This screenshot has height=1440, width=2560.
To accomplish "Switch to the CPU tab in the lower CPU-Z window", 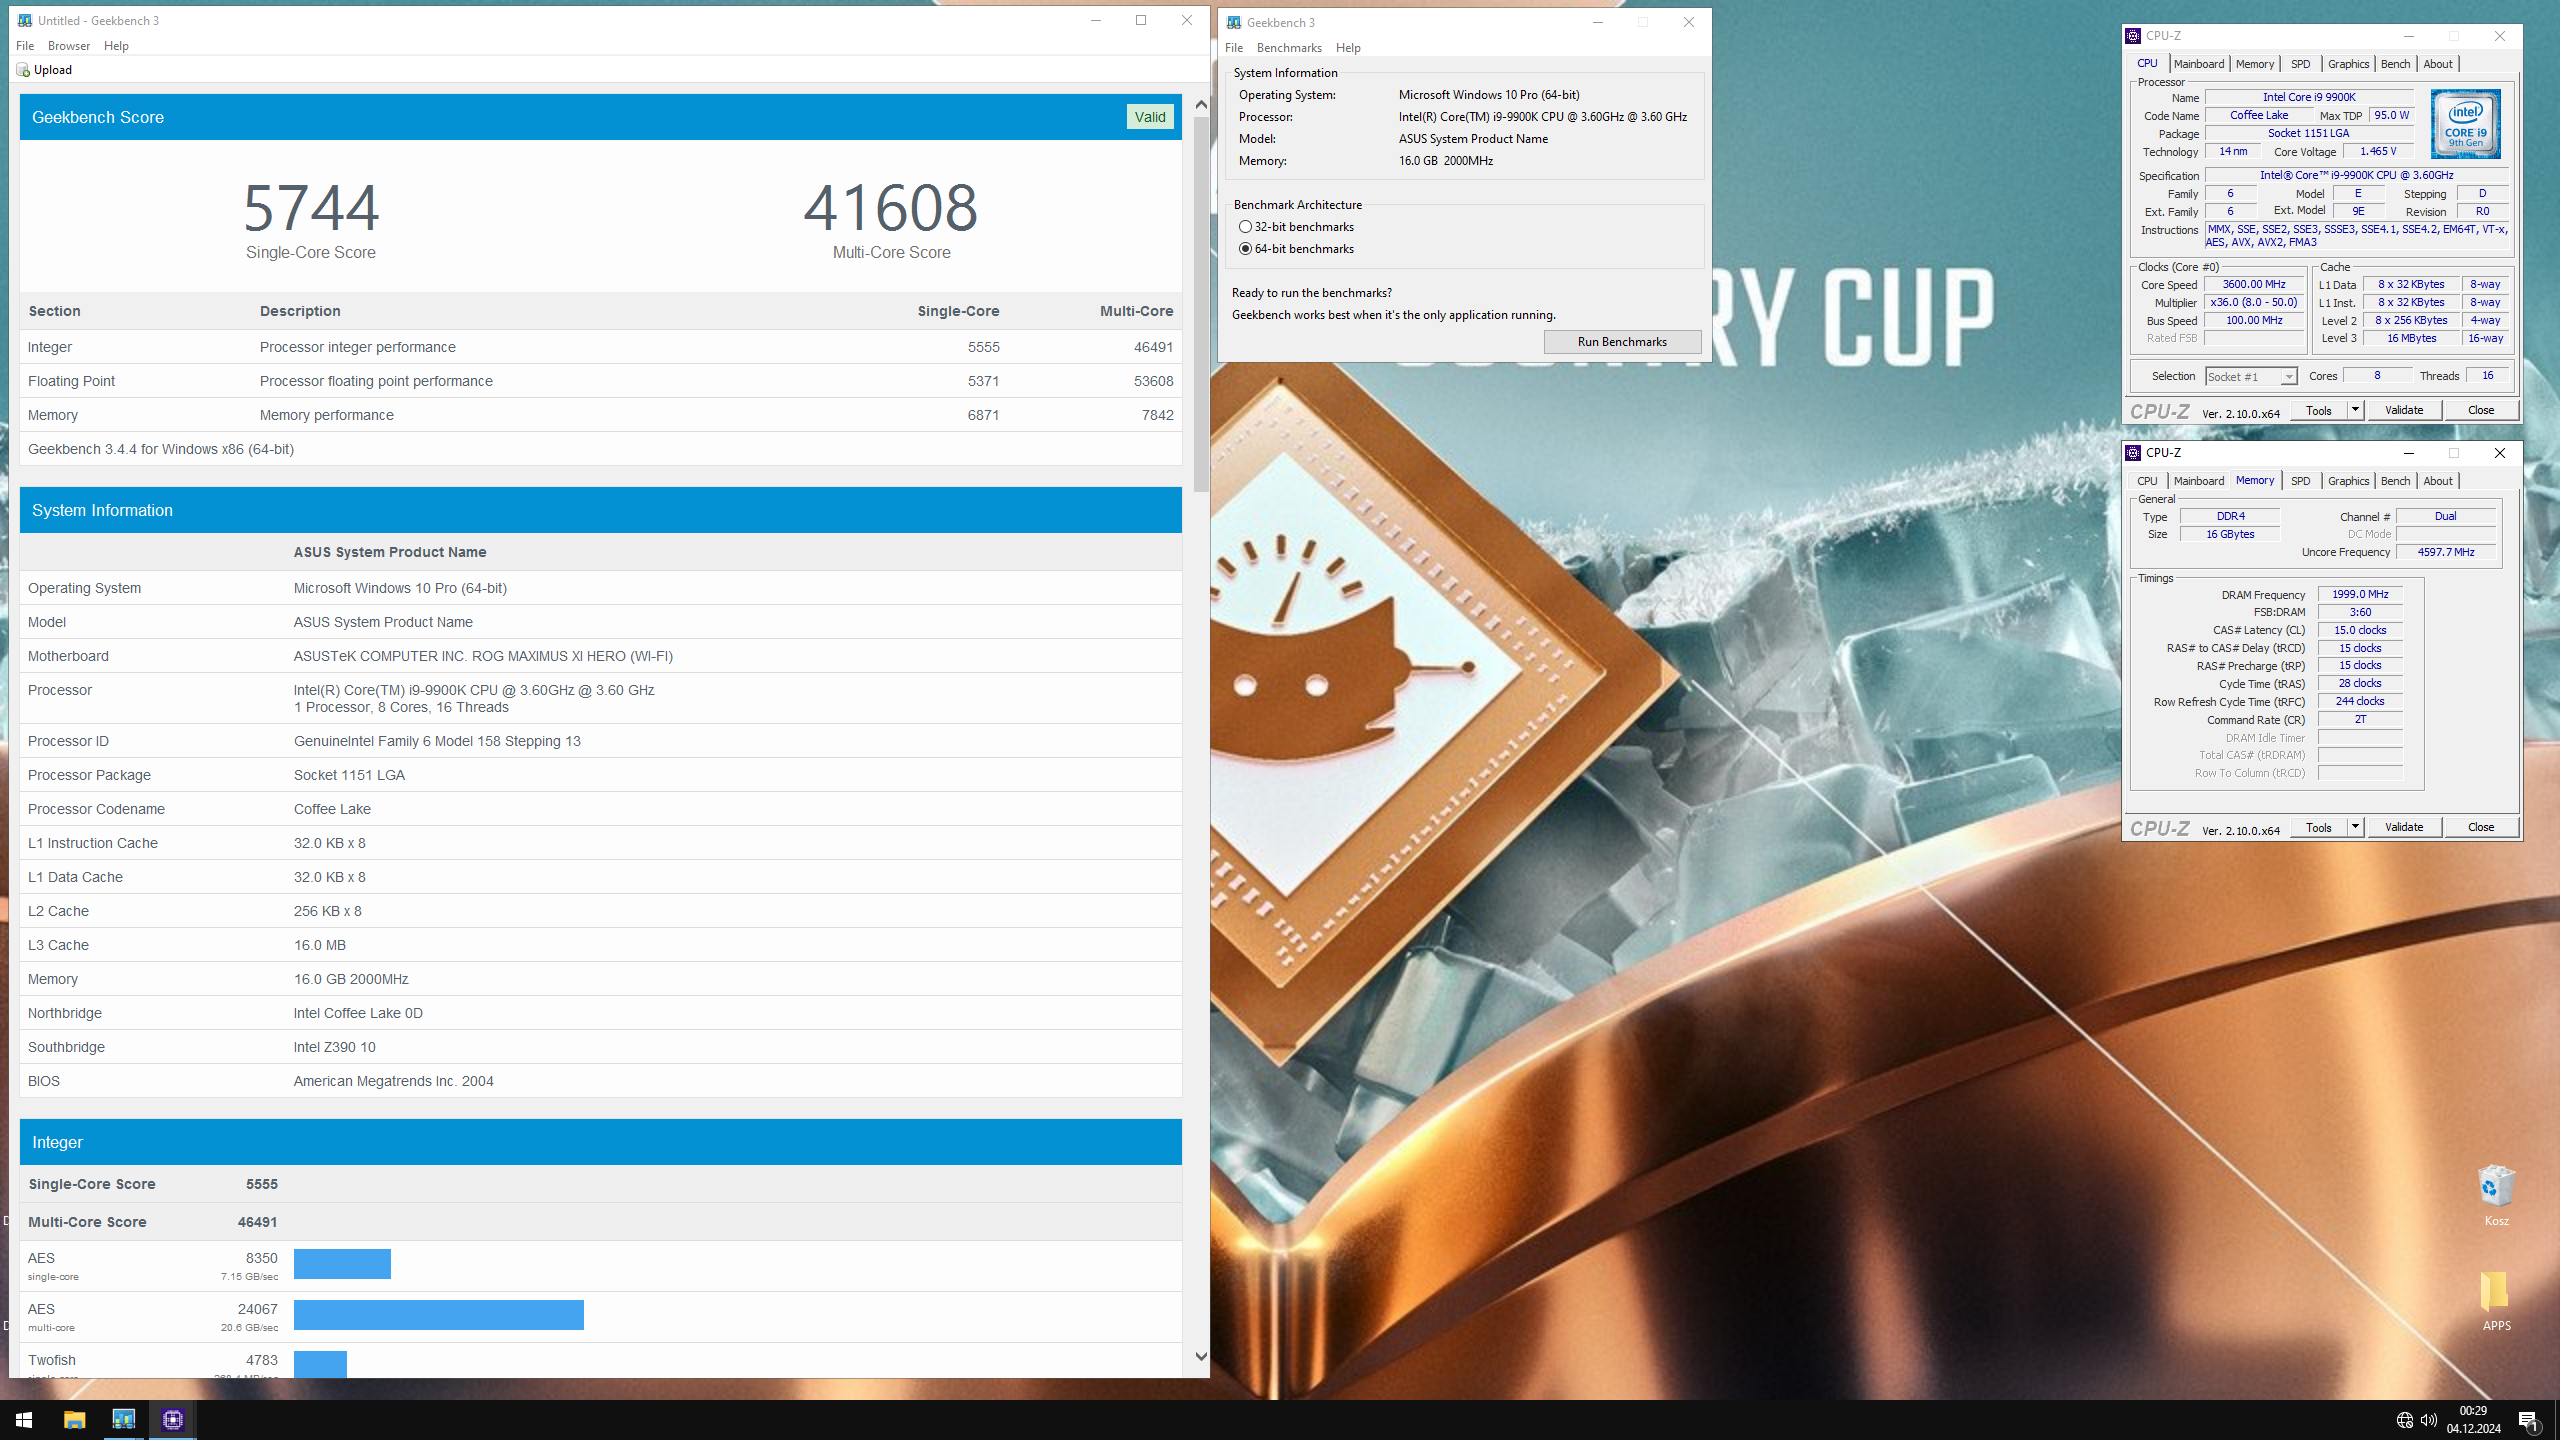I will 2147,481.
